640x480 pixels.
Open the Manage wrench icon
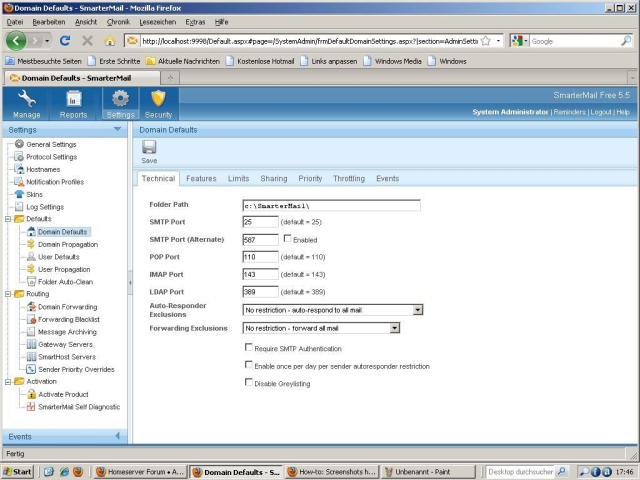coord(27,99)
